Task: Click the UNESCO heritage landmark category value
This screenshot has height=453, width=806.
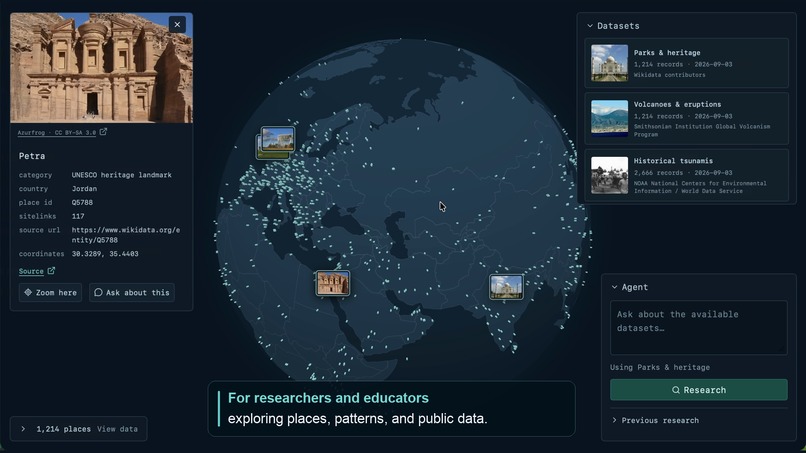Action: (x=121, y=175)
